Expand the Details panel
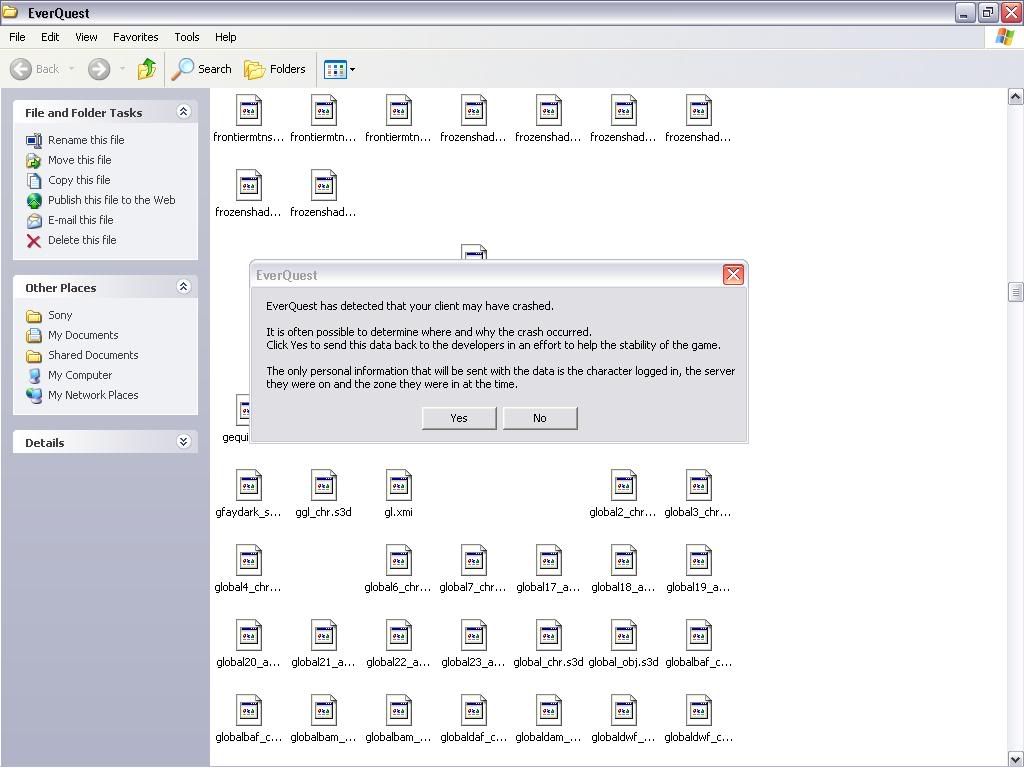The height and width of the screenshot is (768, 1024). (184, 441)
